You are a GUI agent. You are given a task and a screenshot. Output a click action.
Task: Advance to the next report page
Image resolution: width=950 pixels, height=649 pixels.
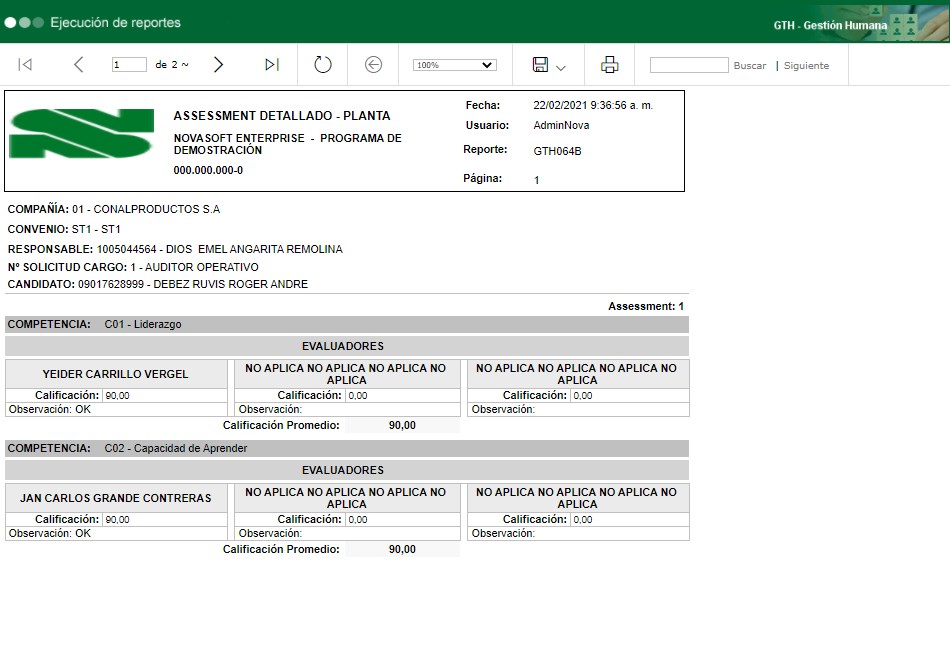pyautogui.click(x=219, y=65)
